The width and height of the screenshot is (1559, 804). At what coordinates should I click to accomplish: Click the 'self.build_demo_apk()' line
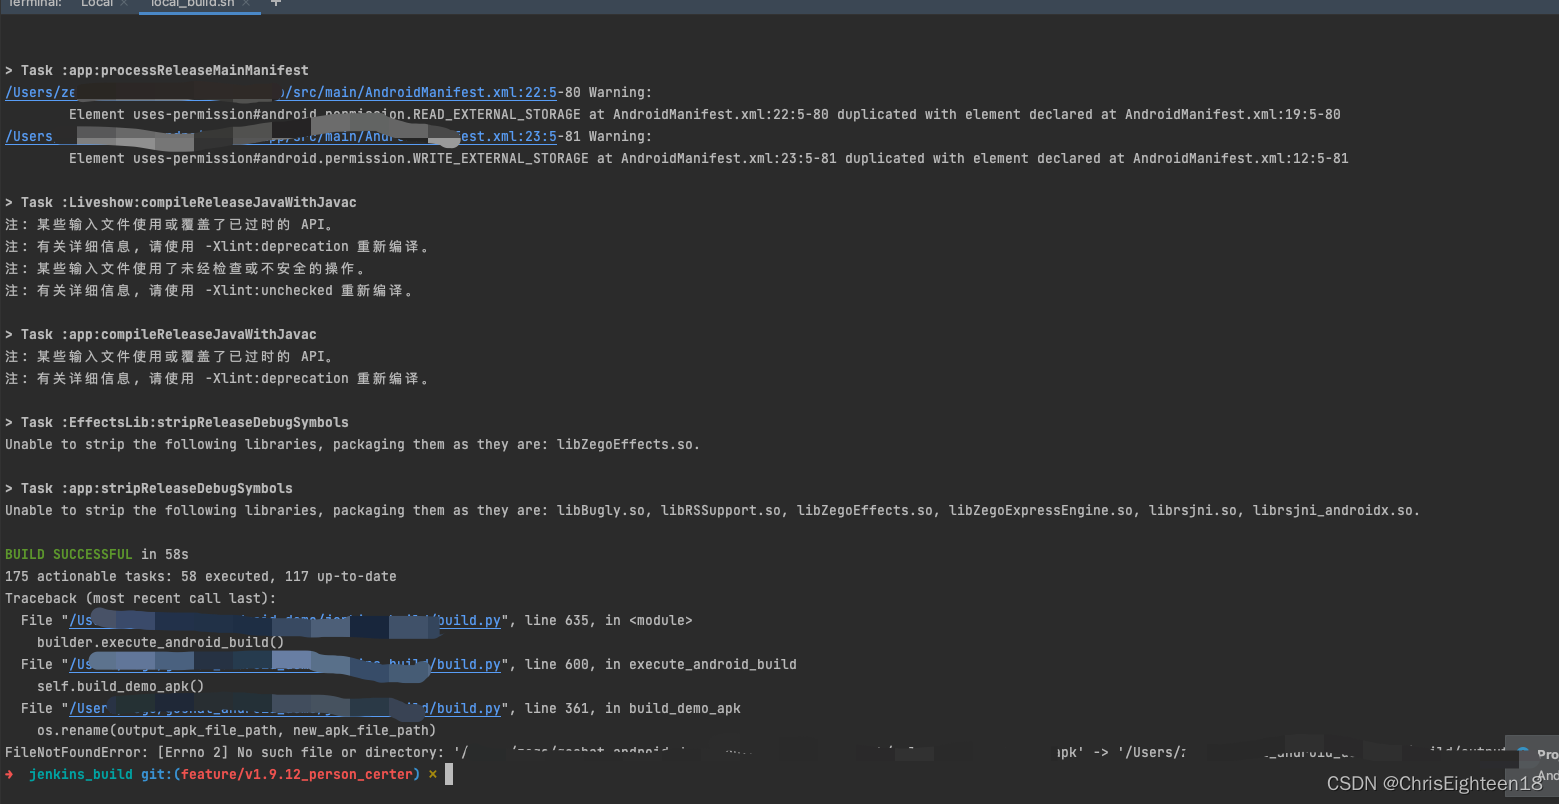tap(121, 686)
